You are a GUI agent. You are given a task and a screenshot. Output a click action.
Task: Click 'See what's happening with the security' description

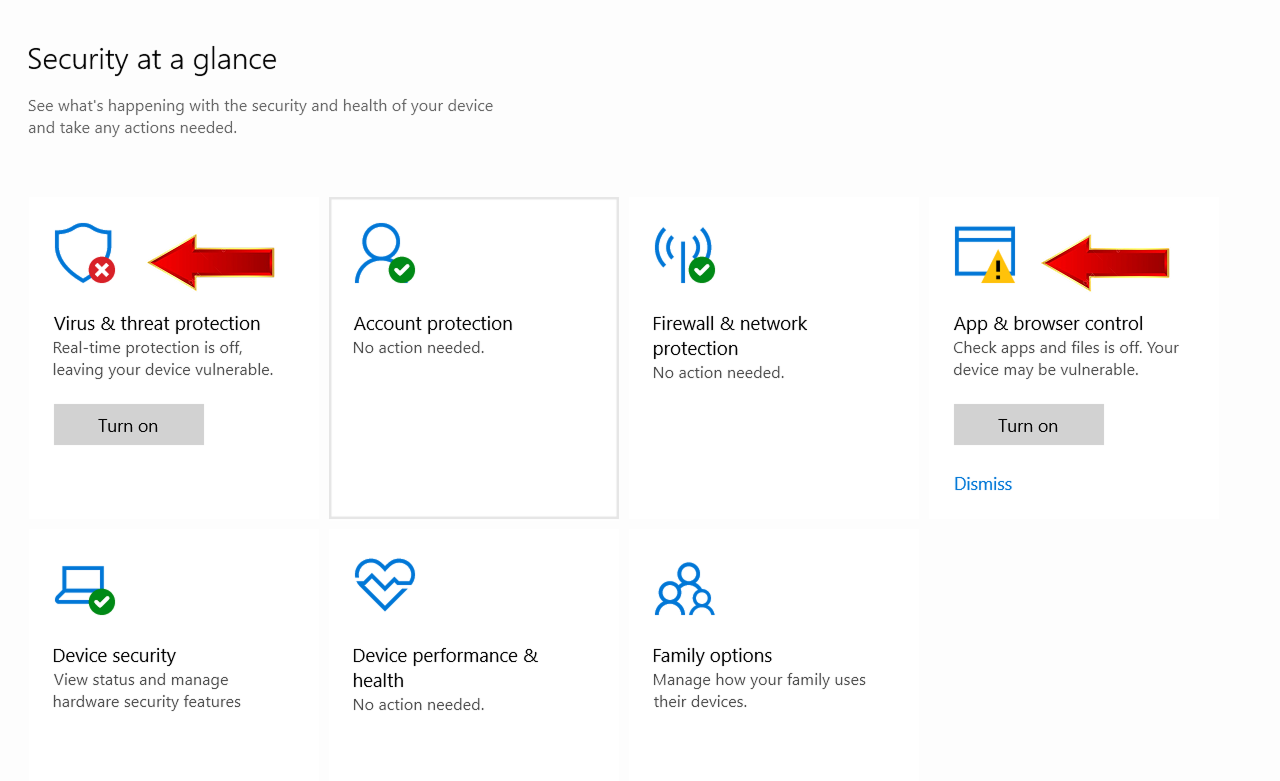[260, 117]
